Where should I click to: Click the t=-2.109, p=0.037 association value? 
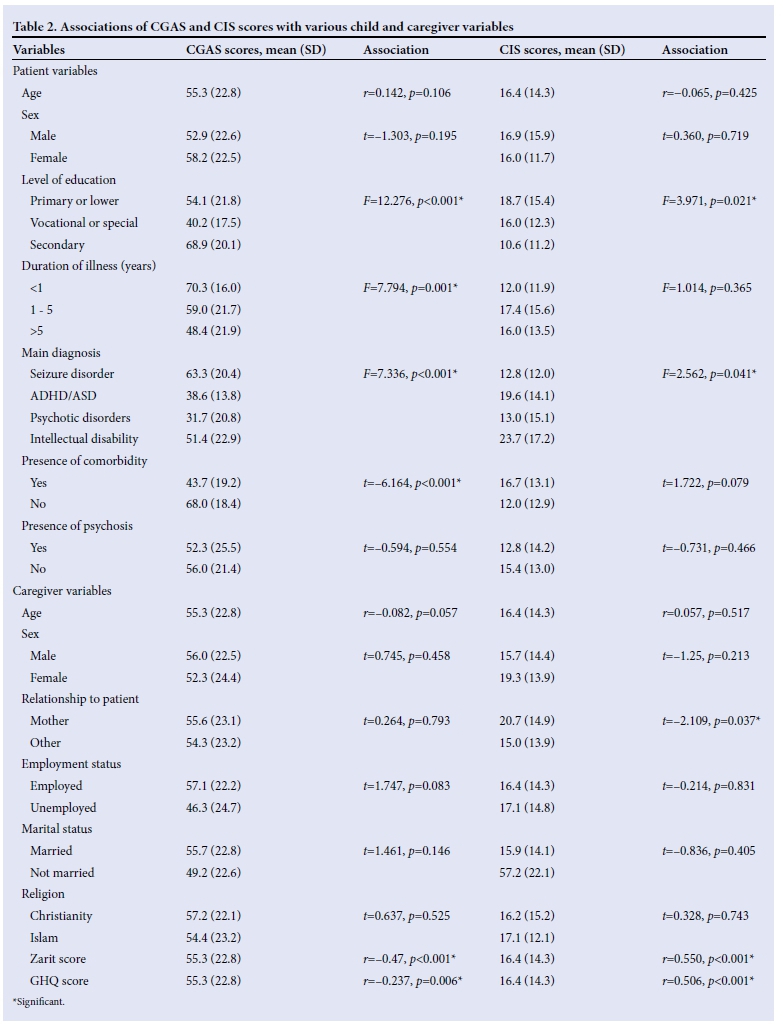710,721
